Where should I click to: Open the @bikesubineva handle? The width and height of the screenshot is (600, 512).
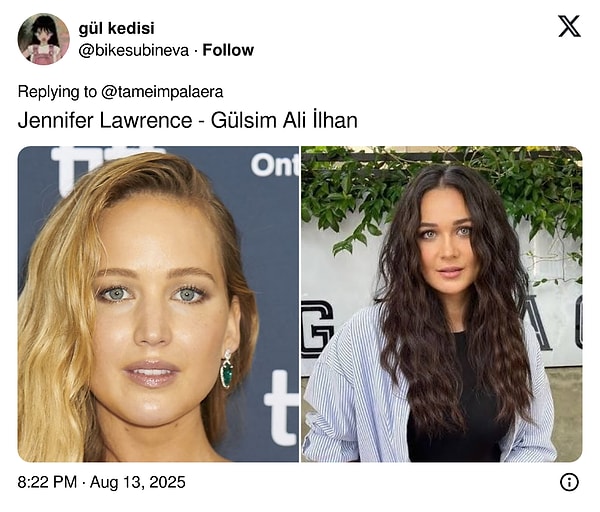pyautogui.click(x=134, y=51)
